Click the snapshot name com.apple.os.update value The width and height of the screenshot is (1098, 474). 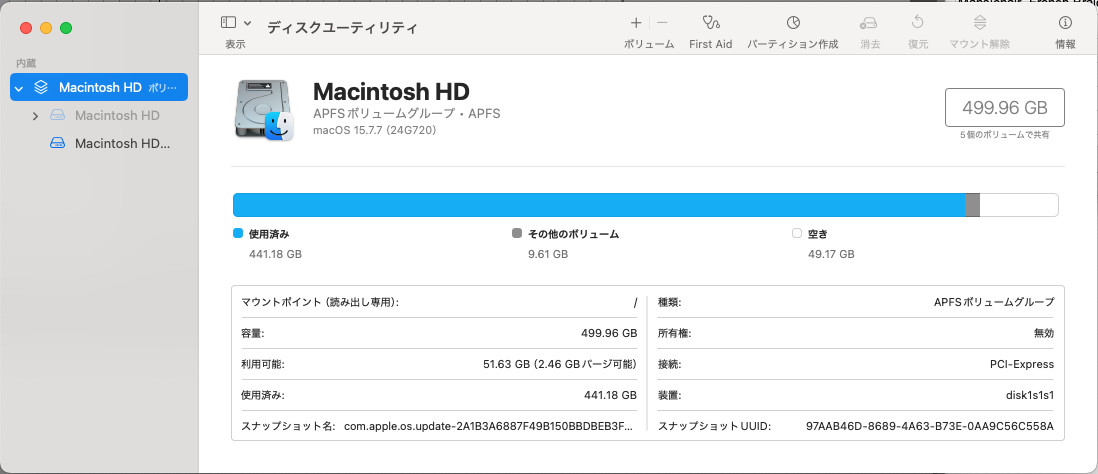(489, 426)
